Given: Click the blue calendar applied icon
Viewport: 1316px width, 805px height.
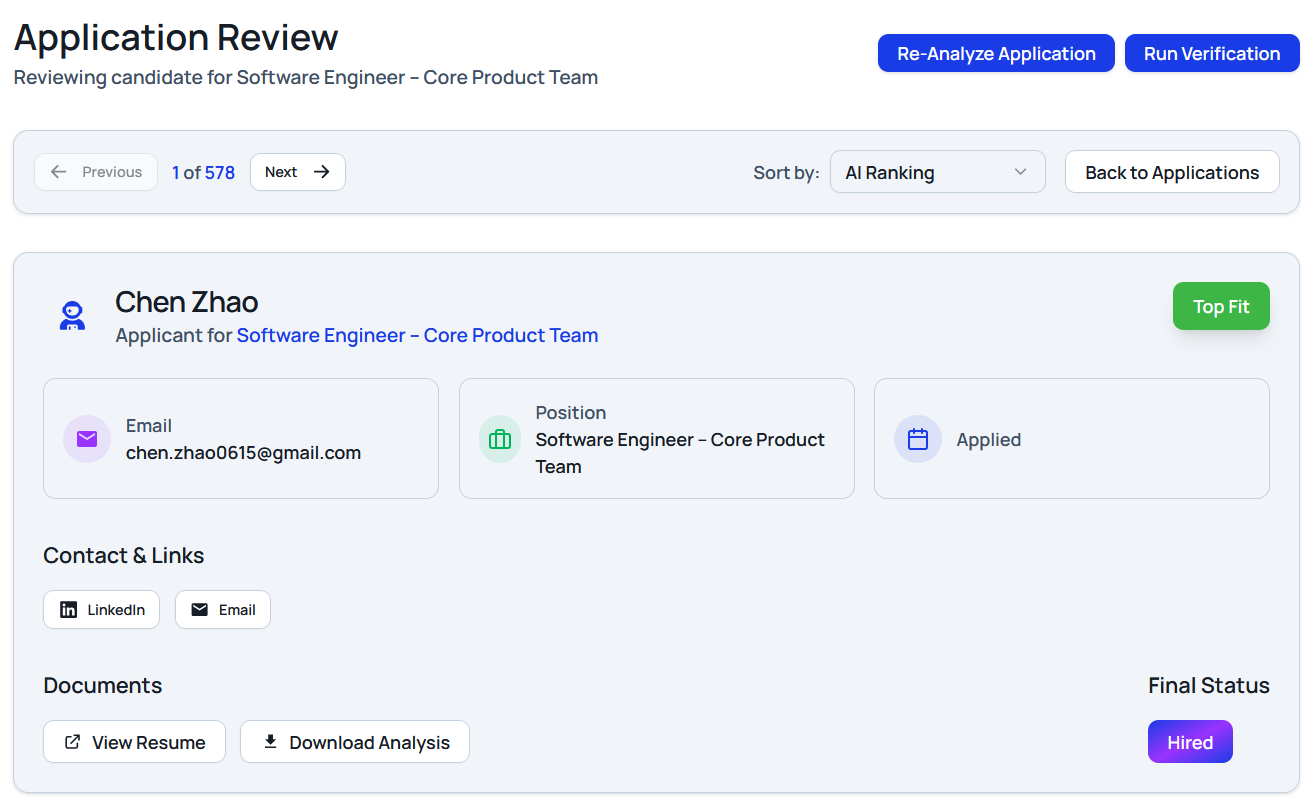Looking at the screenshot, I should click(918, 439).
